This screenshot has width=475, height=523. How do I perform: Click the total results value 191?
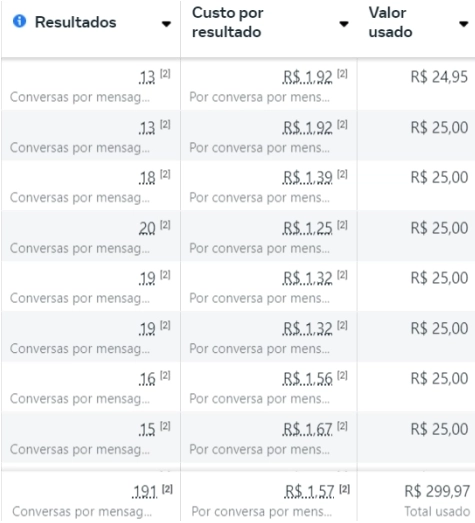144,492
